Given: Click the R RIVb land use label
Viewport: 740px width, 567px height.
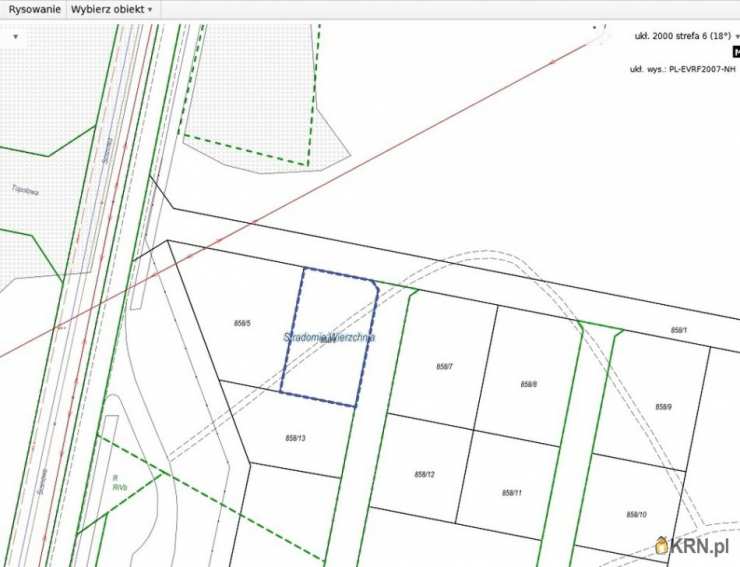Looking at the screenshot, I should point(120,483).
